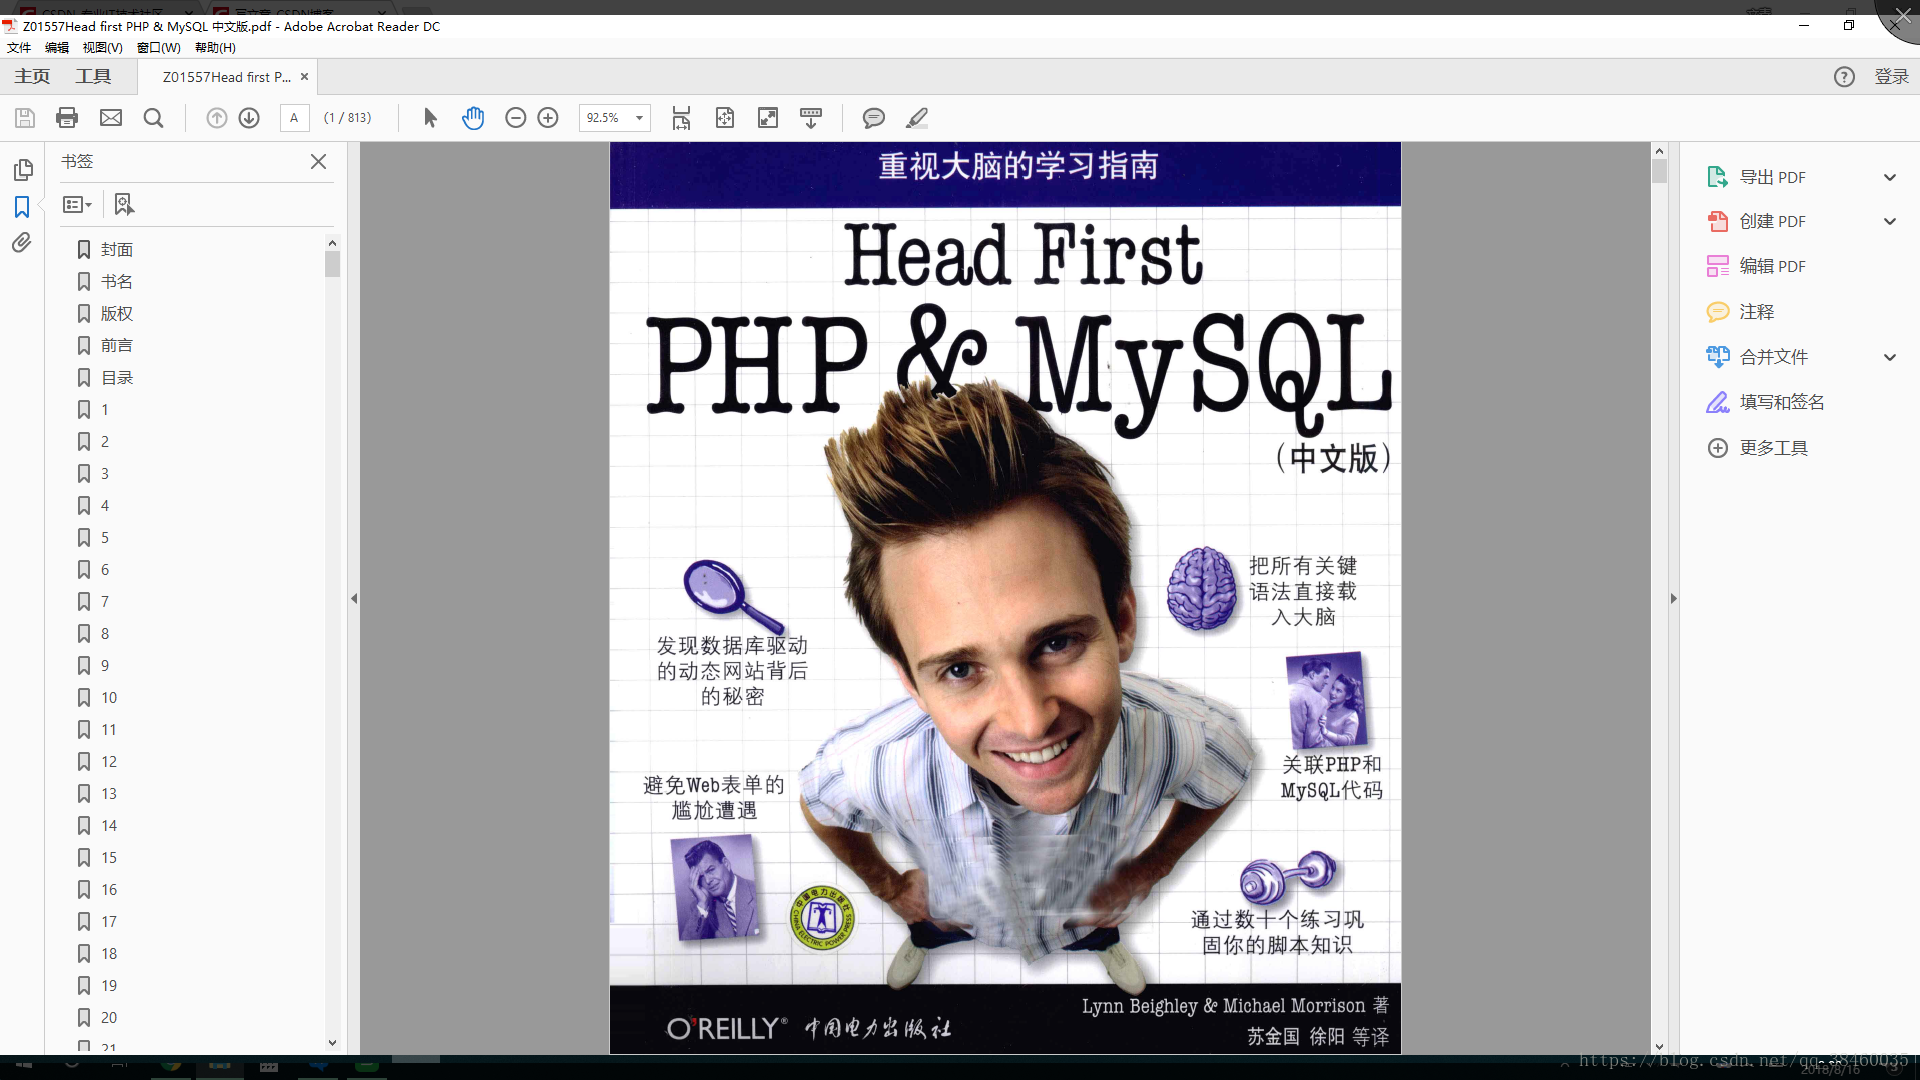The height and width of the screenshot is (1080, 1920).
Task: Click the page number input field
Action: coord(294,118)
